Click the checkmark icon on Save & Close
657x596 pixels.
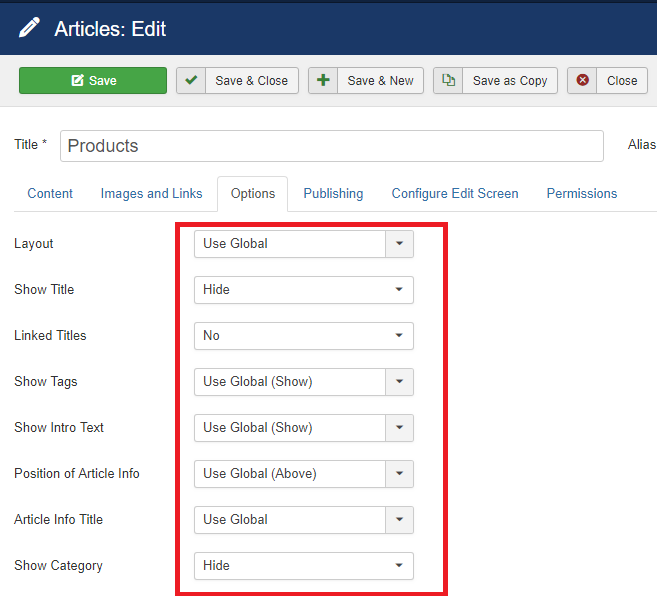(192, 81)
